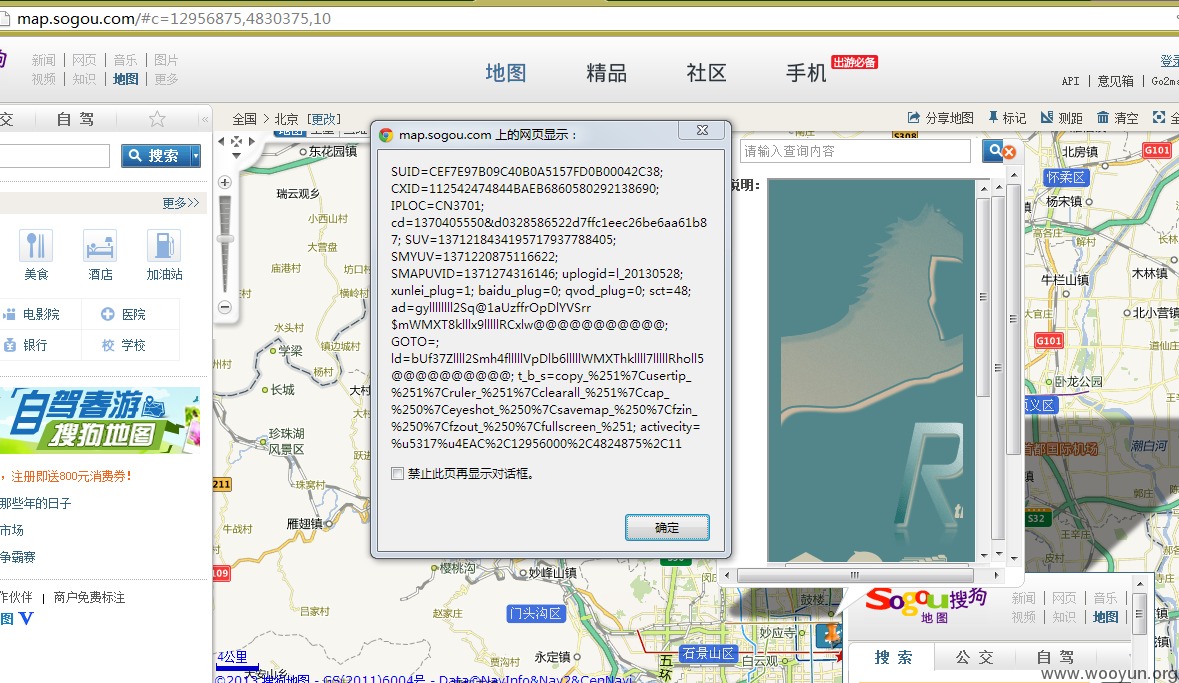This screenshot has height=683, width=1179.
Task: Click the left sidebar search input field
Action: pos(54,156)
